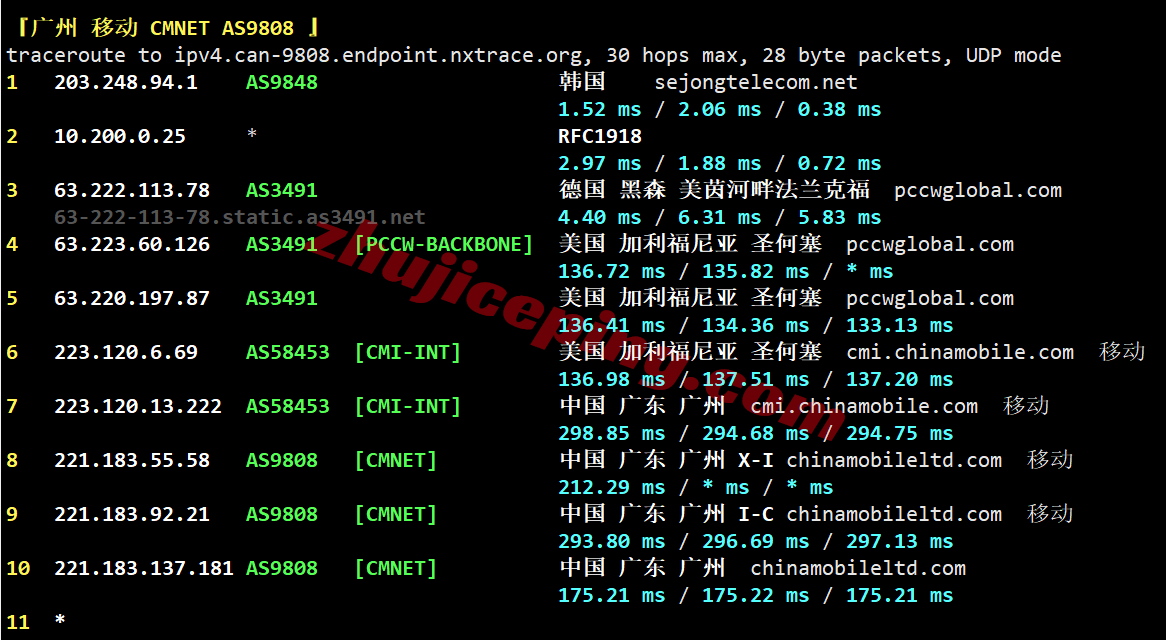Select IP 221.183.137.181
This screenshot has width=1166, height=640.
tap(144, 569)
